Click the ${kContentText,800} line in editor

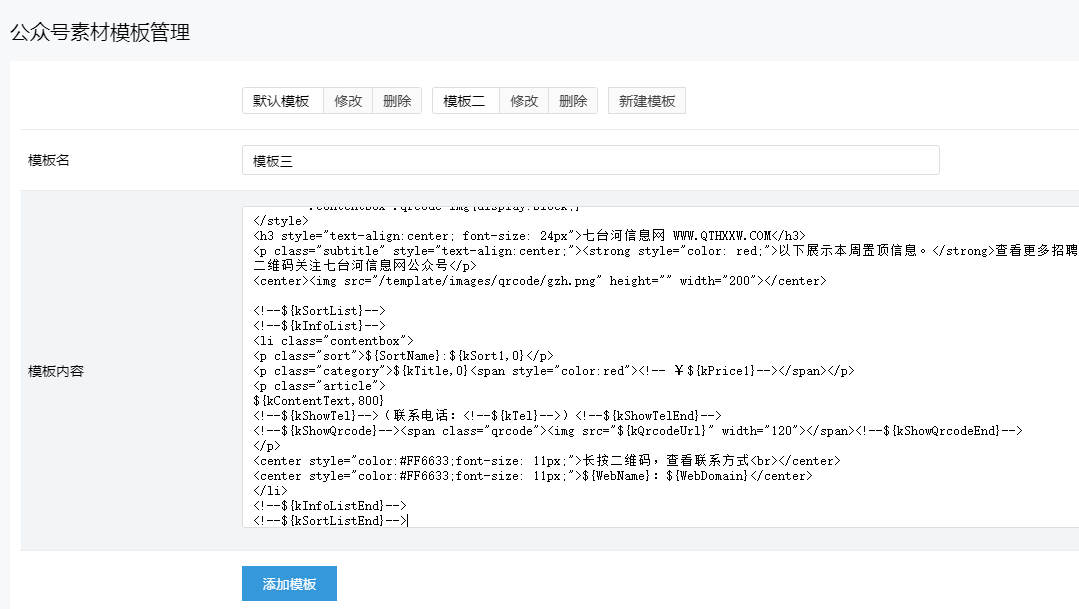pyautogui.click(x=319, y=401)
